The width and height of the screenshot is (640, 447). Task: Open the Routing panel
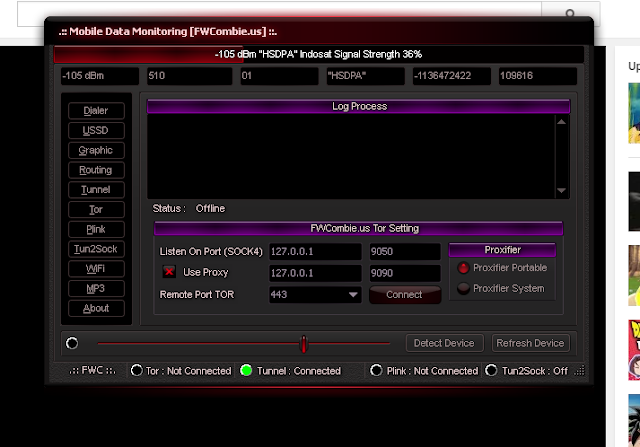click(x=96, y=170)
